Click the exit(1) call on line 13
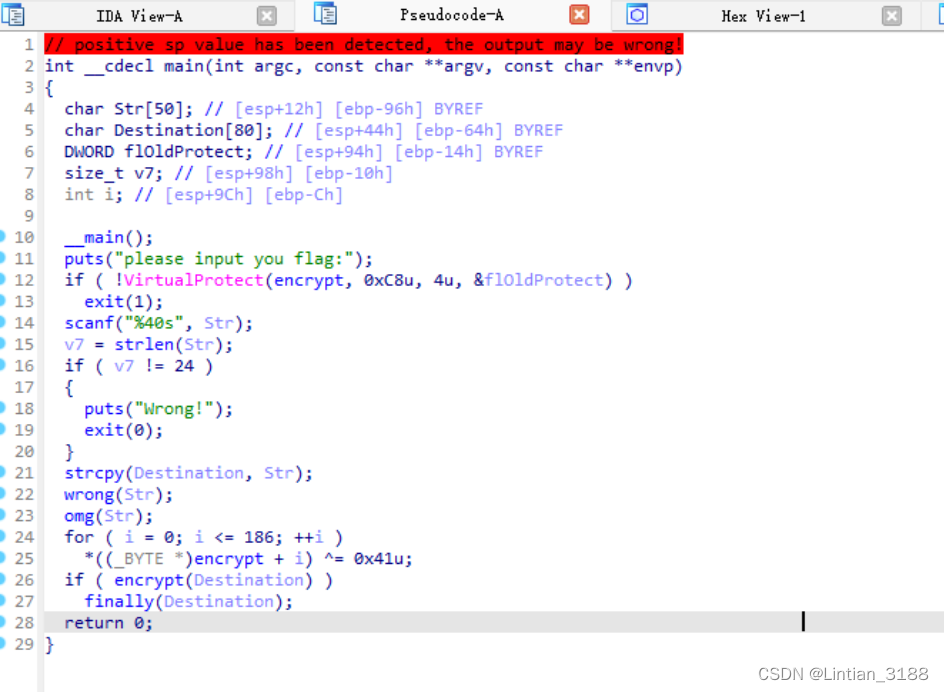This screenshot has height=692, width=944. (x=123, y=301)
